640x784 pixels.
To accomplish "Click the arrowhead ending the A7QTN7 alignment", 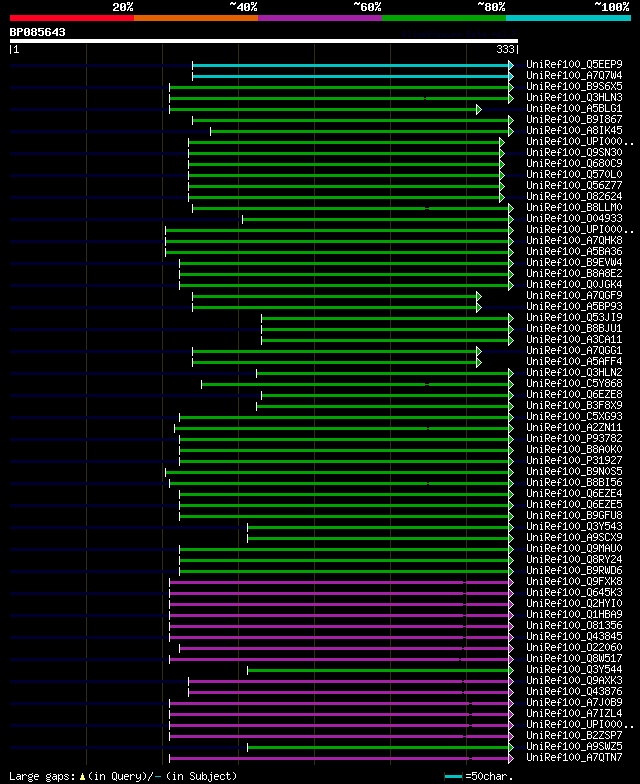I will 511,758.
